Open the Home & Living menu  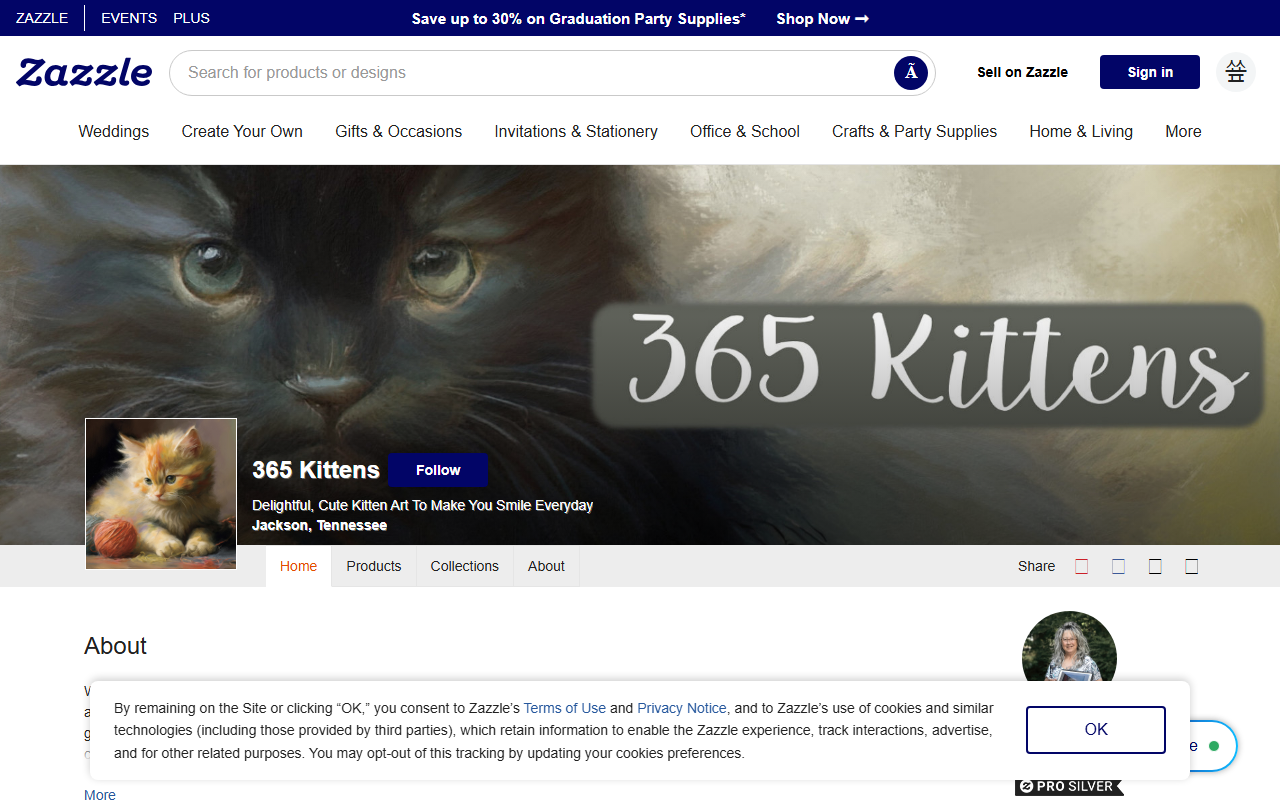[x=1081, y=131]
